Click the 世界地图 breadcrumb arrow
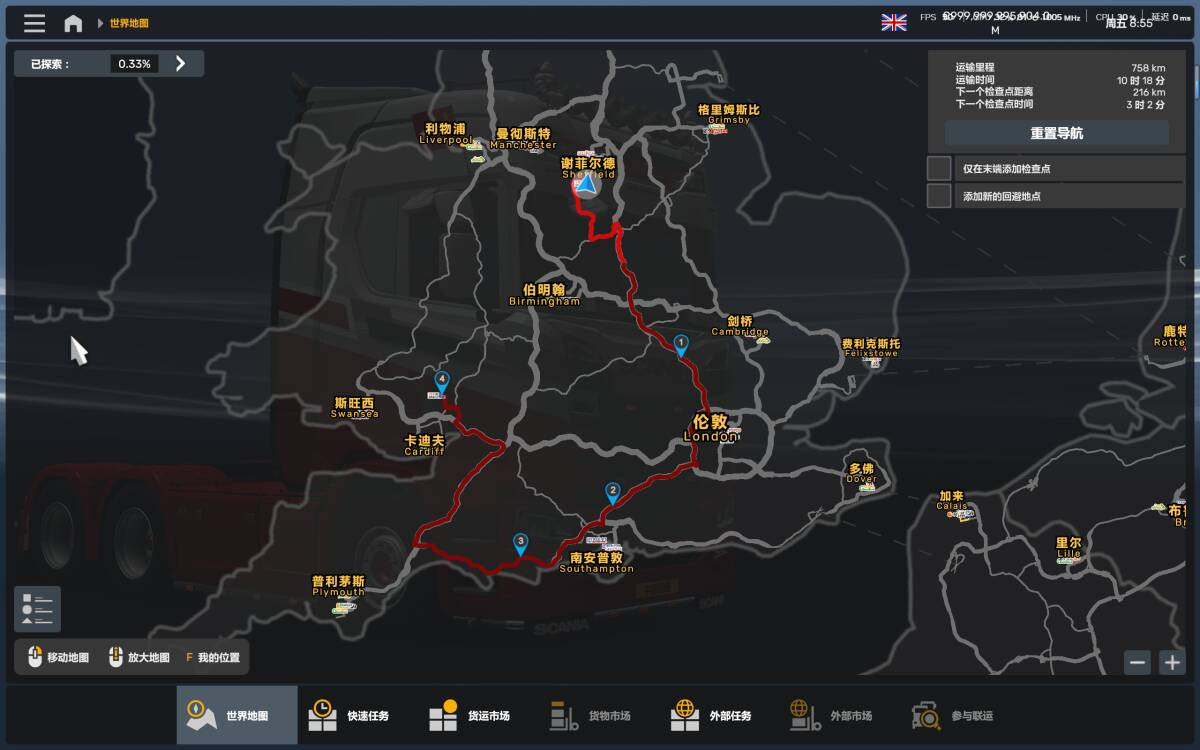This screenshot has width=1200, height=750. 100,23
